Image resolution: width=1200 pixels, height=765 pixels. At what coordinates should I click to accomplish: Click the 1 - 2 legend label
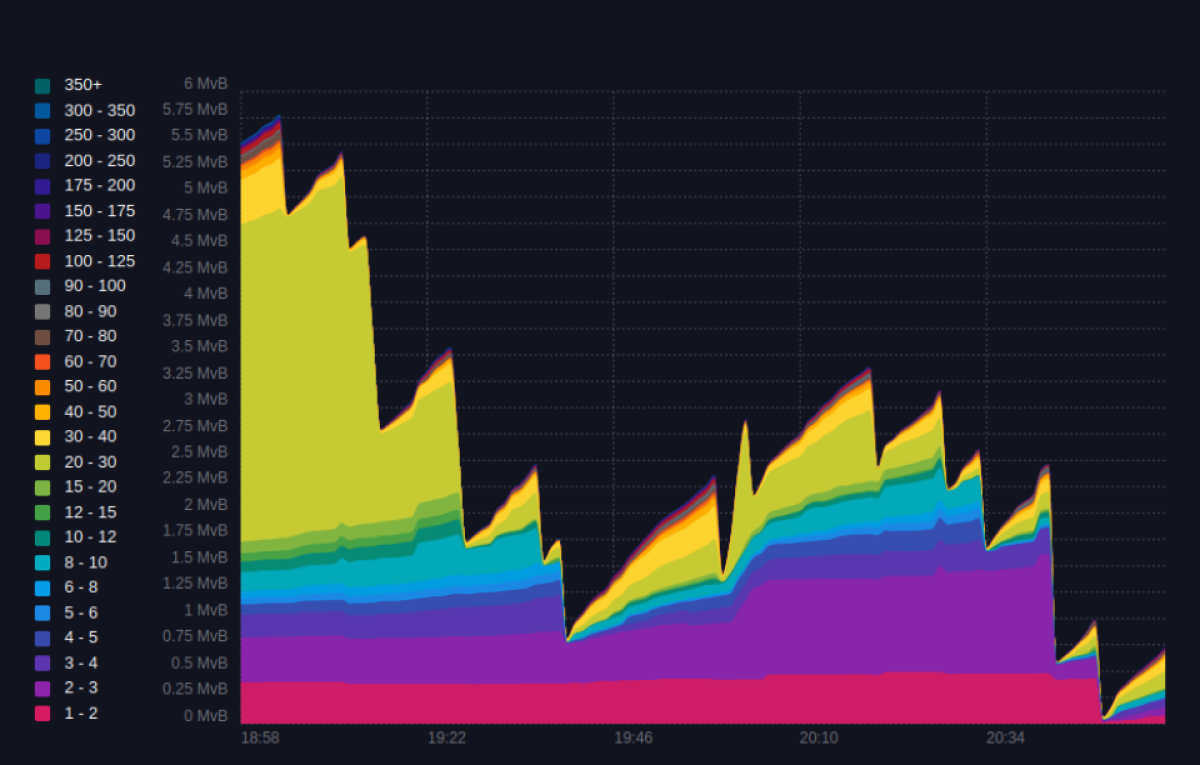[81, 713]
